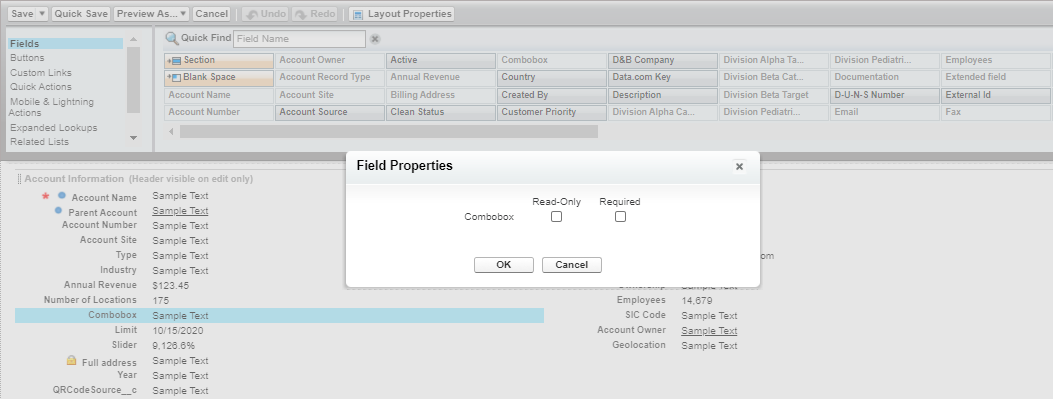This screenshot has width=1053, height=399.
Task: Open the Preview As dropdown
Action: (x=151, y=13)
